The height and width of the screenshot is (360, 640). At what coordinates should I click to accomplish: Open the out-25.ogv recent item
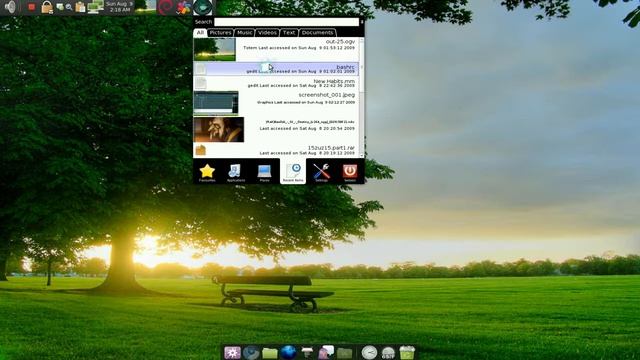click(x=276, y=49)
